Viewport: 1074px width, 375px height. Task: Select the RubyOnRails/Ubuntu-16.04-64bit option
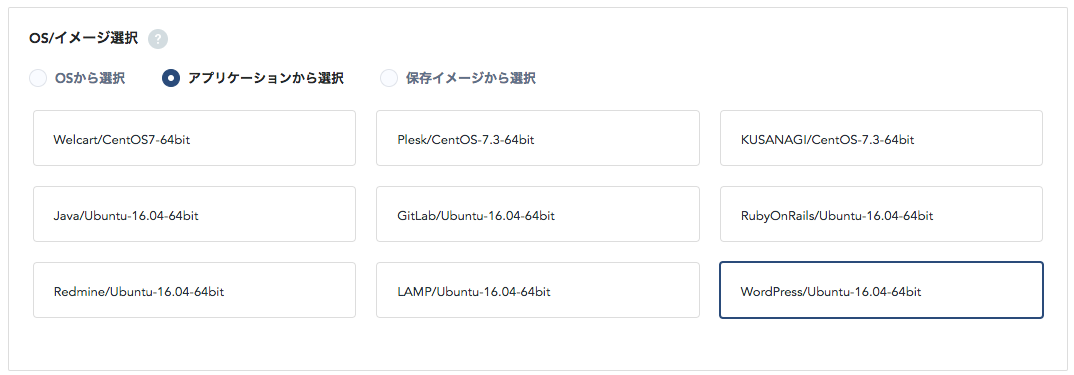pyautogui.click(x=882, y=214)
